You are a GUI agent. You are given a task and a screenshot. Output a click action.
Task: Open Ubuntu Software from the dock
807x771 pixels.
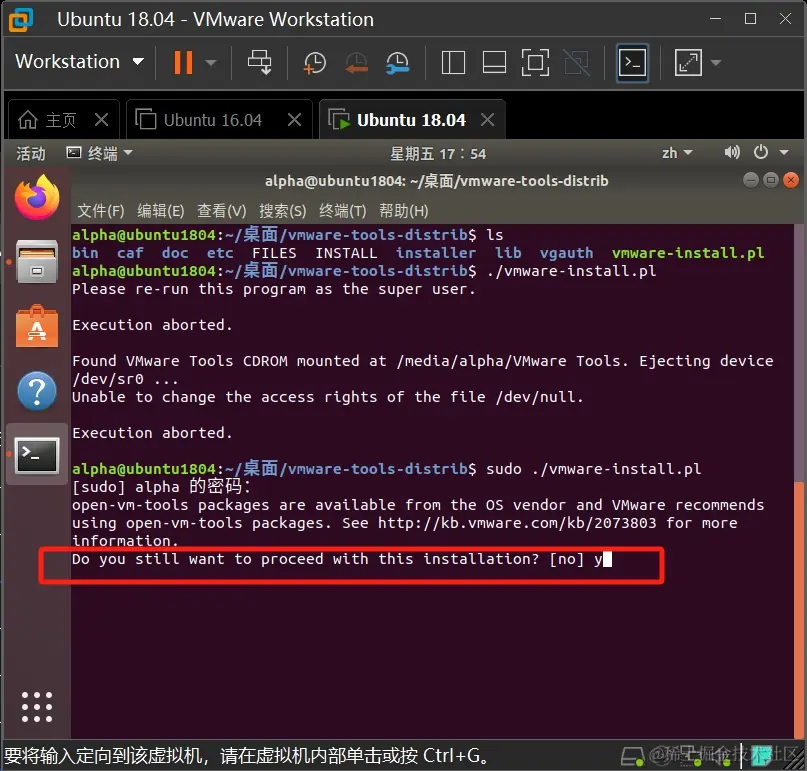37,326
